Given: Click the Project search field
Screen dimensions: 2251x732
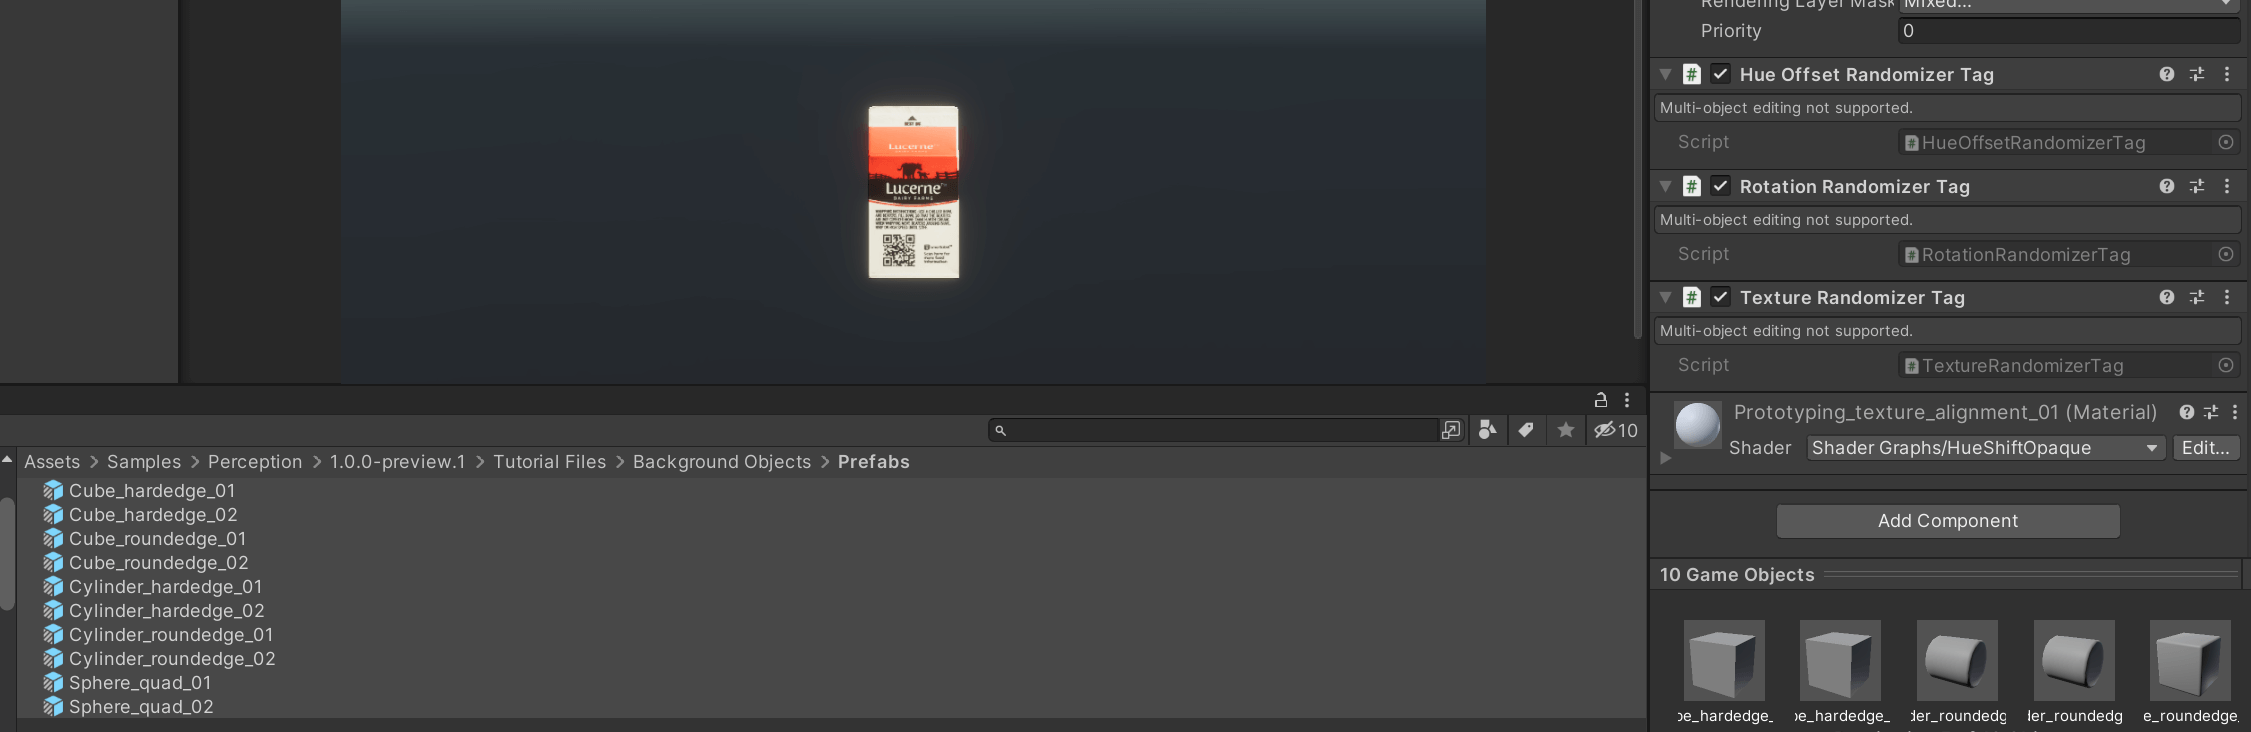Looking at the screenshot, I should click(x=1213, y=430).
